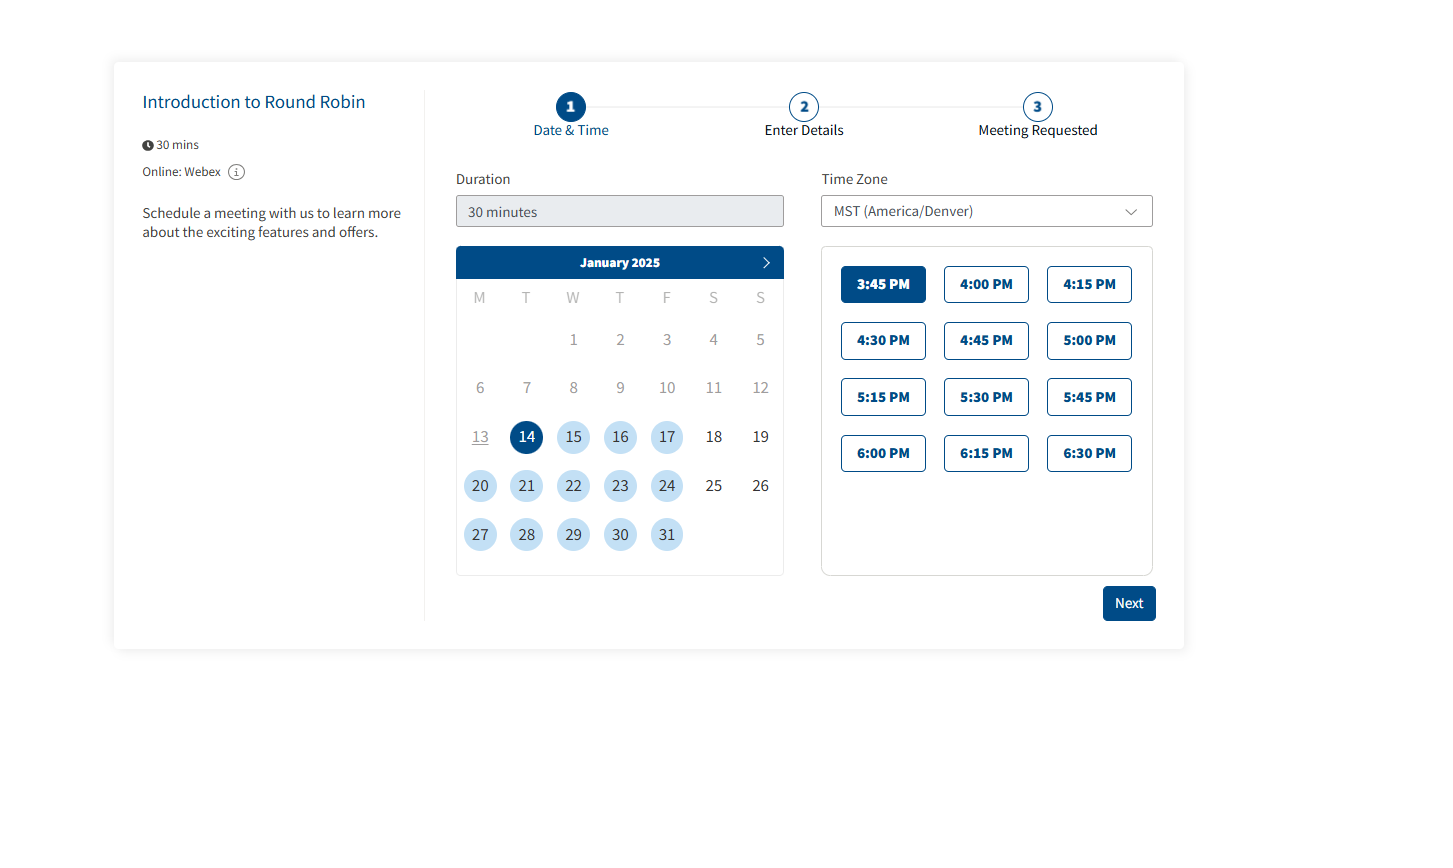Screen dimensions: 1453x868
Task: Click the clock icon beside 30 mins
Action: [148, 146]
